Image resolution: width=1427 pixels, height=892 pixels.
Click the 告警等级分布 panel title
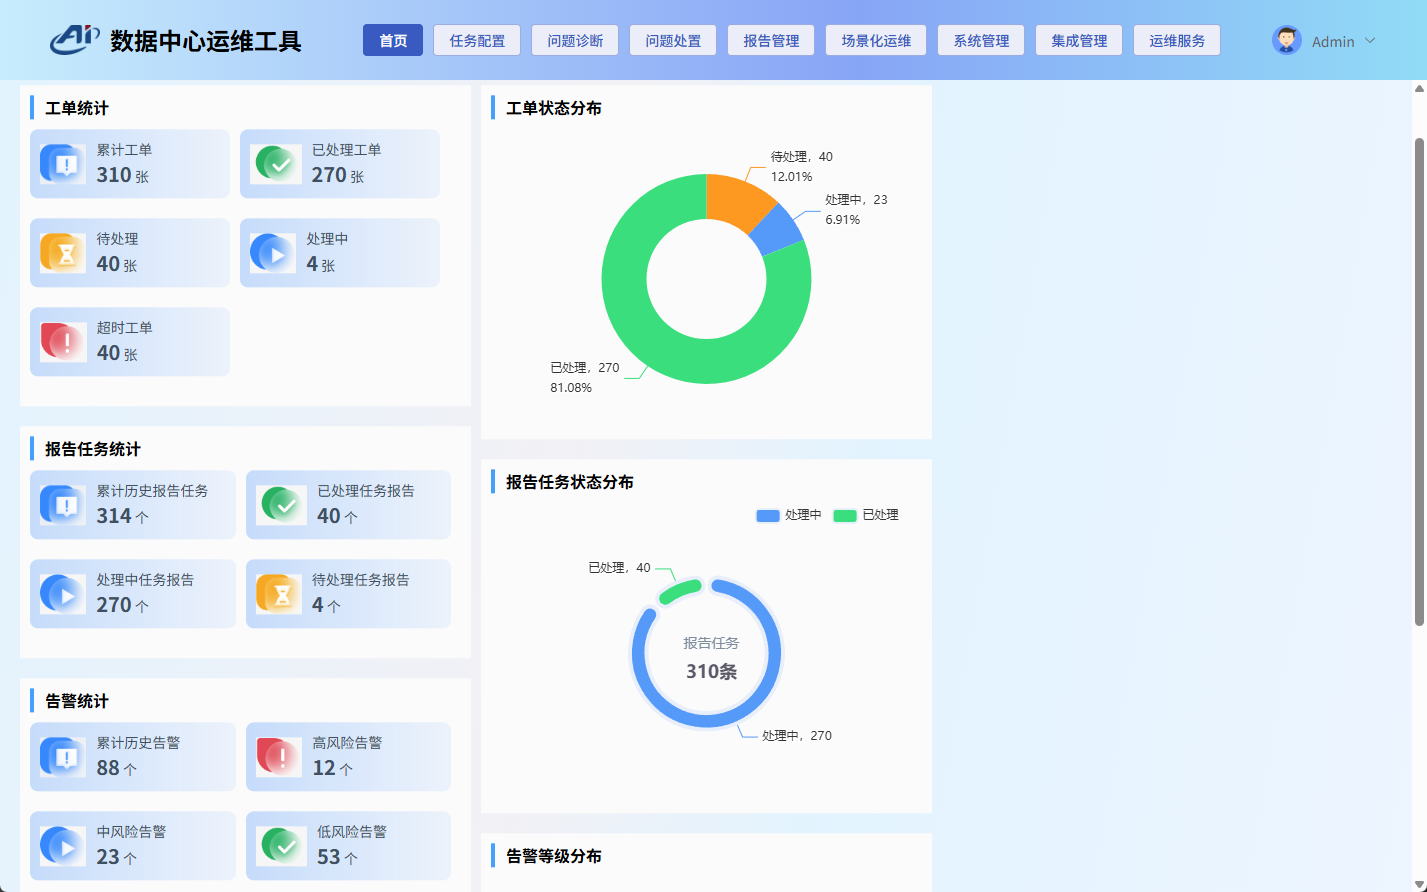pyautogui.click(x=554, y=856)
